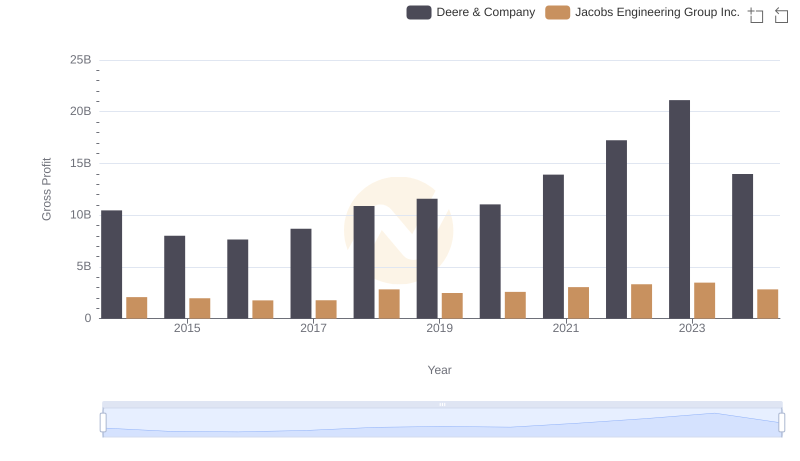Toggle Jacobs Engineering Group Inc. legend entry
Viewport: 800px width, 461px height.
(x=642, y=12)
